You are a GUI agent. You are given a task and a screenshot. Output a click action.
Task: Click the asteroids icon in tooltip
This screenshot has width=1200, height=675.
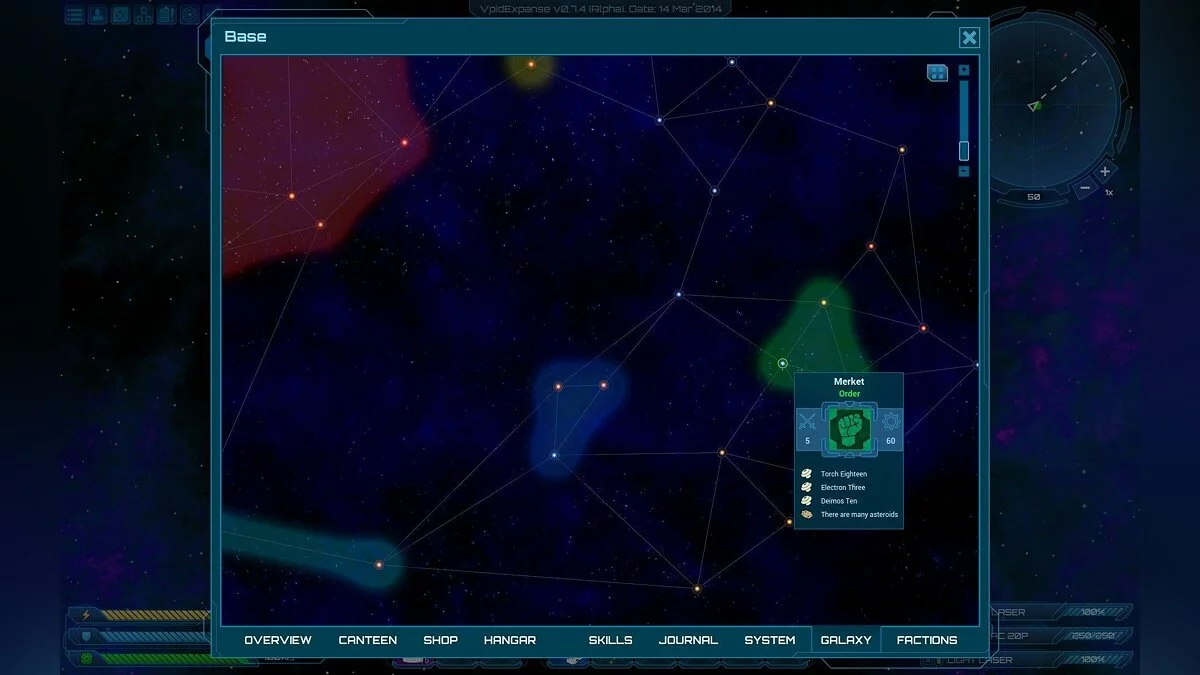click(807, 515)
